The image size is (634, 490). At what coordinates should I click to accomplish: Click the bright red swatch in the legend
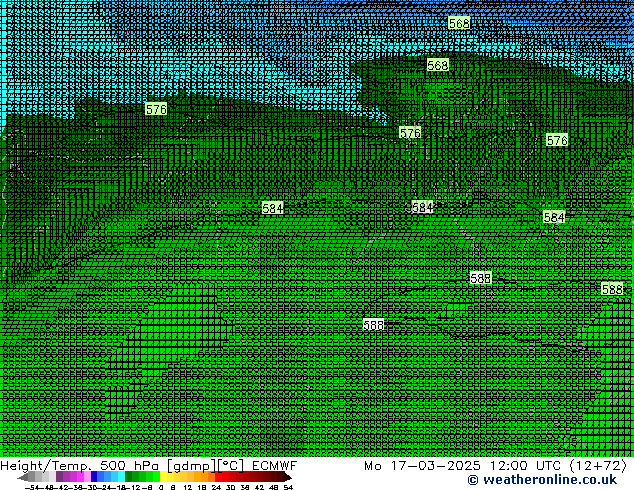tap(218, 477)
